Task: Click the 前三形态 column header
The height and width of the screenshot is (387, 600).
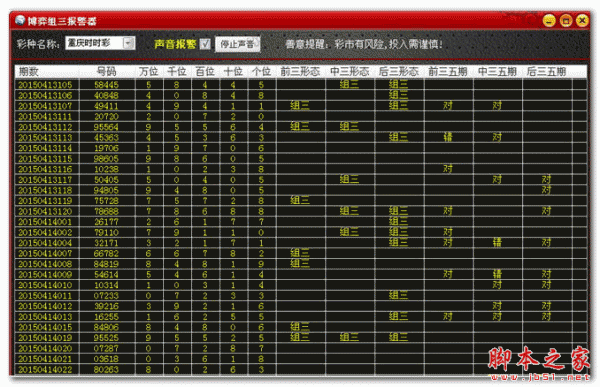Action: 300,72
